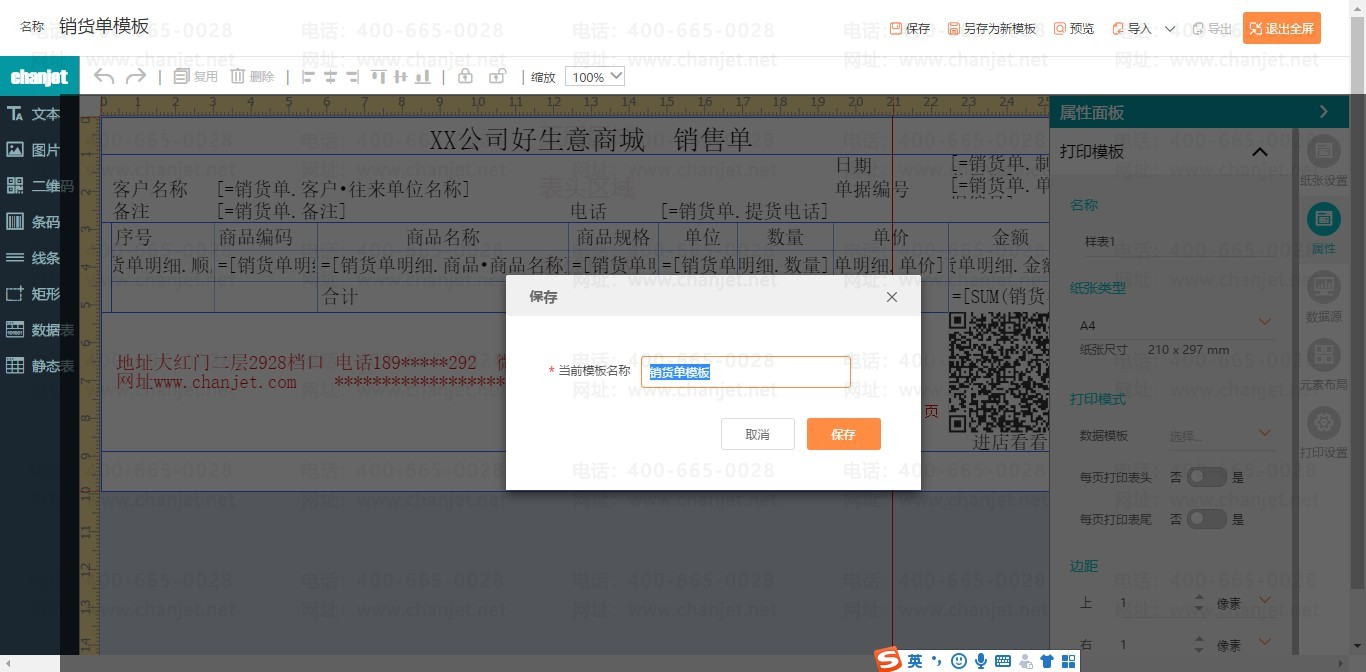The image size is (1366, 672).
Task: Align selected elements to the left
Action: point(307,76)
